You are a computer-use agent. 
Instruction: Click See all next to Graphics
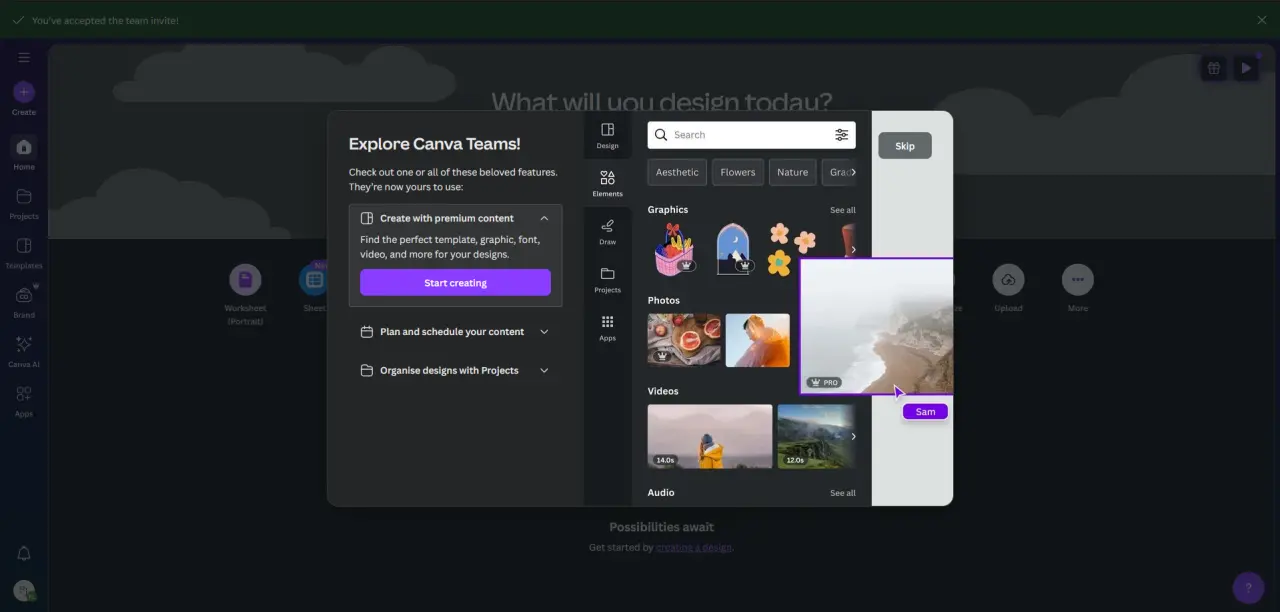(842, 210)
